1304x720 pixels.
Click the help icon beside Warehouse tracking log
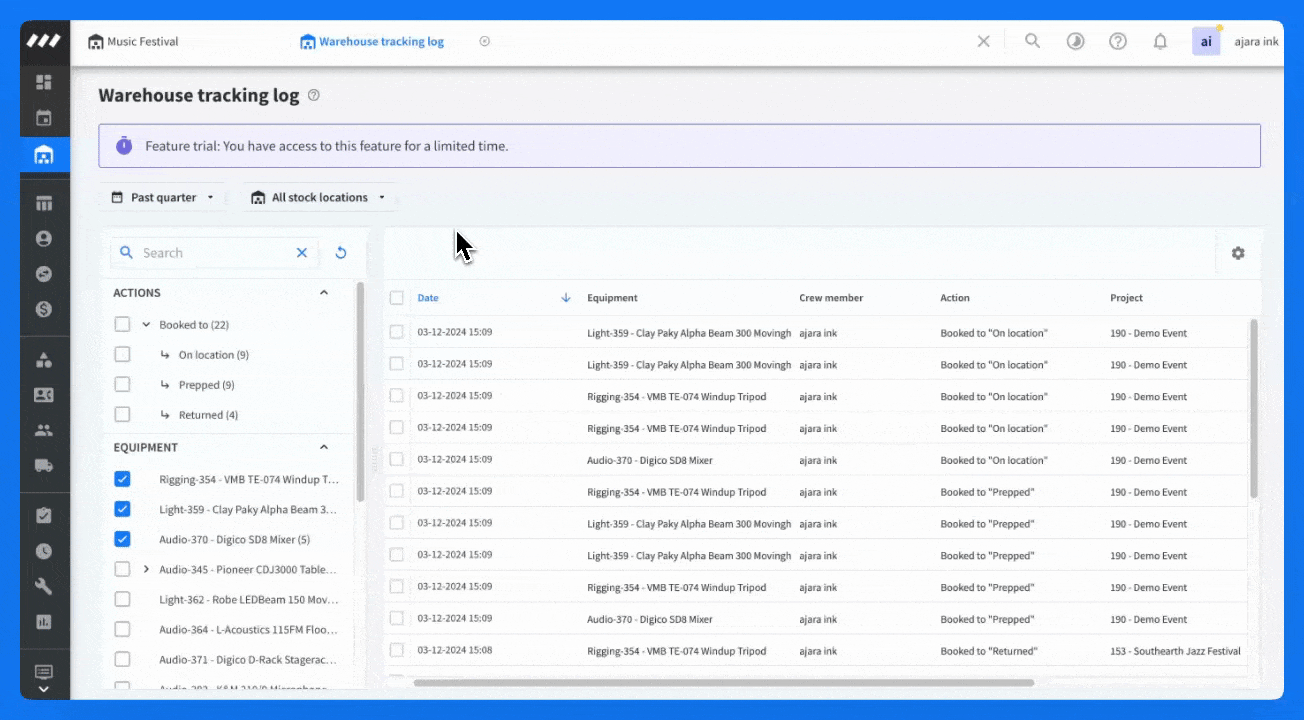click(x=314, y=96)
